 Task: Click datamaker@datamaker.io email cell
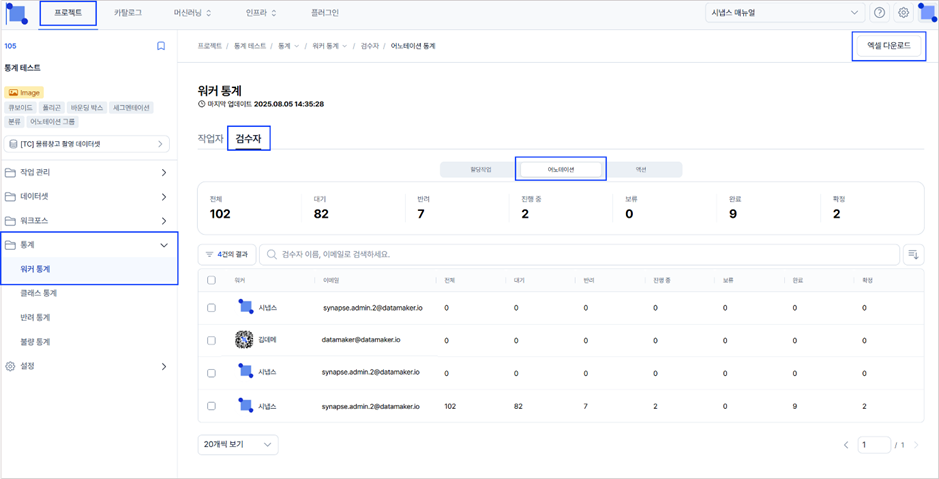point(361,339)
